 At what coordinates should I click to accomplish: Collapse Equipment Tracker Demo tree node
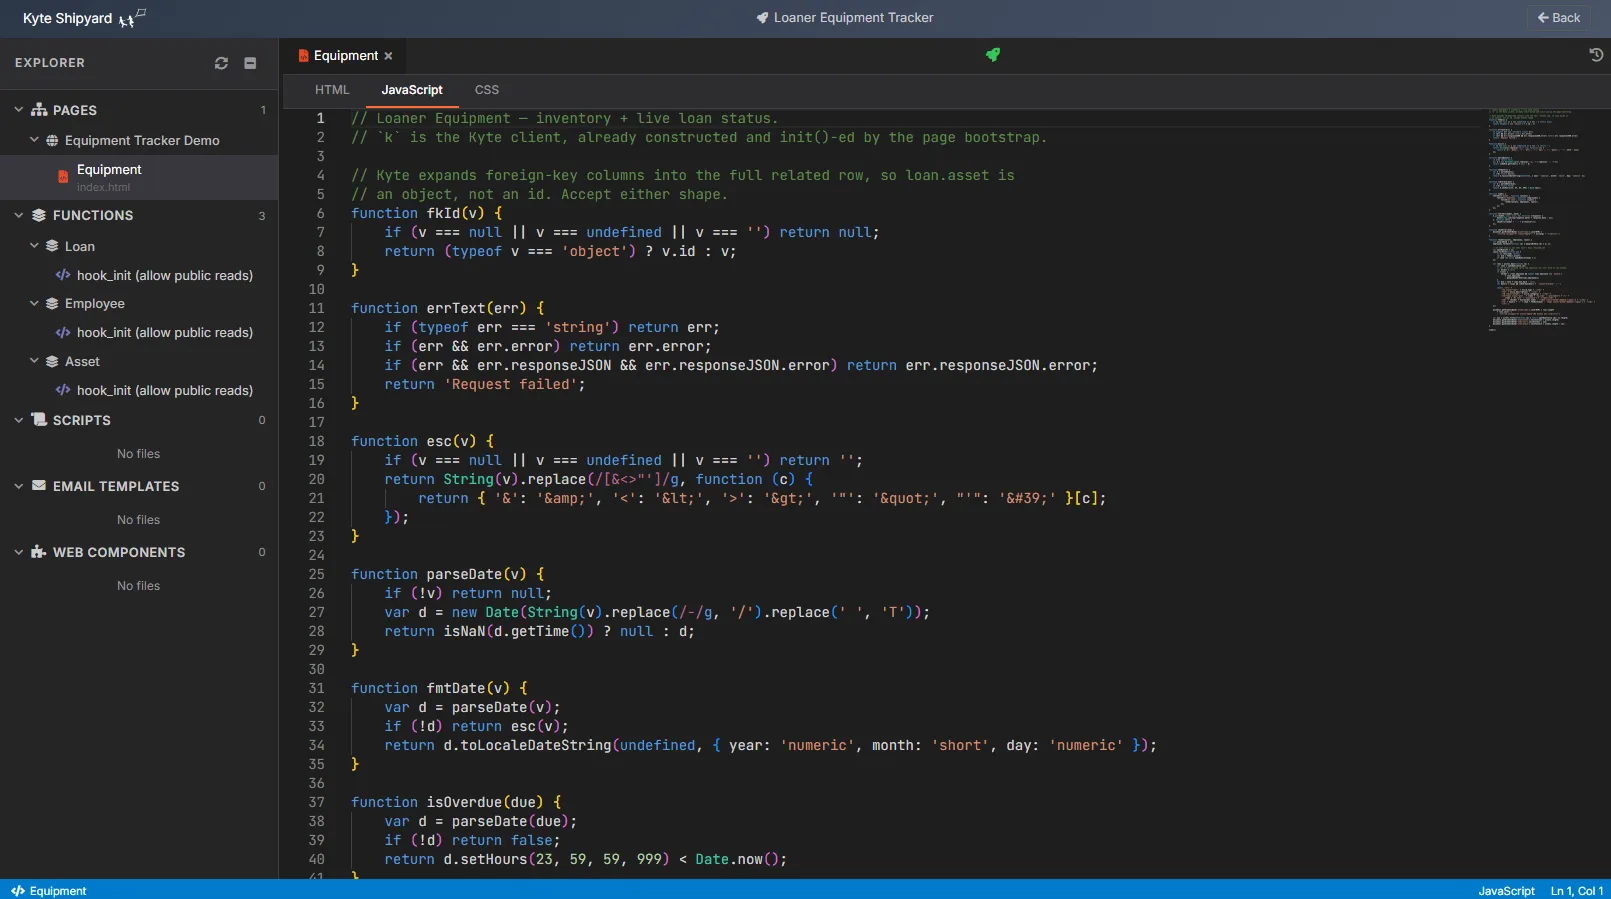34,141
